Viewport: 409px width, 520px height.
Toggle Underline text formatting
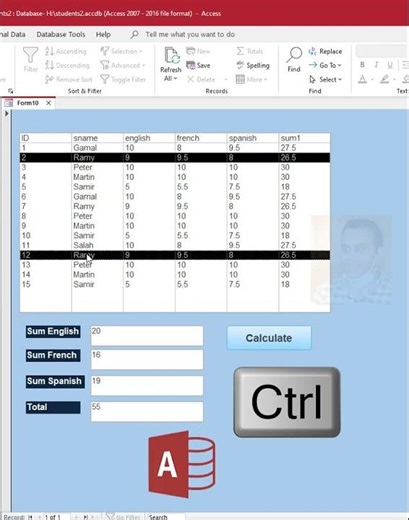390,65
